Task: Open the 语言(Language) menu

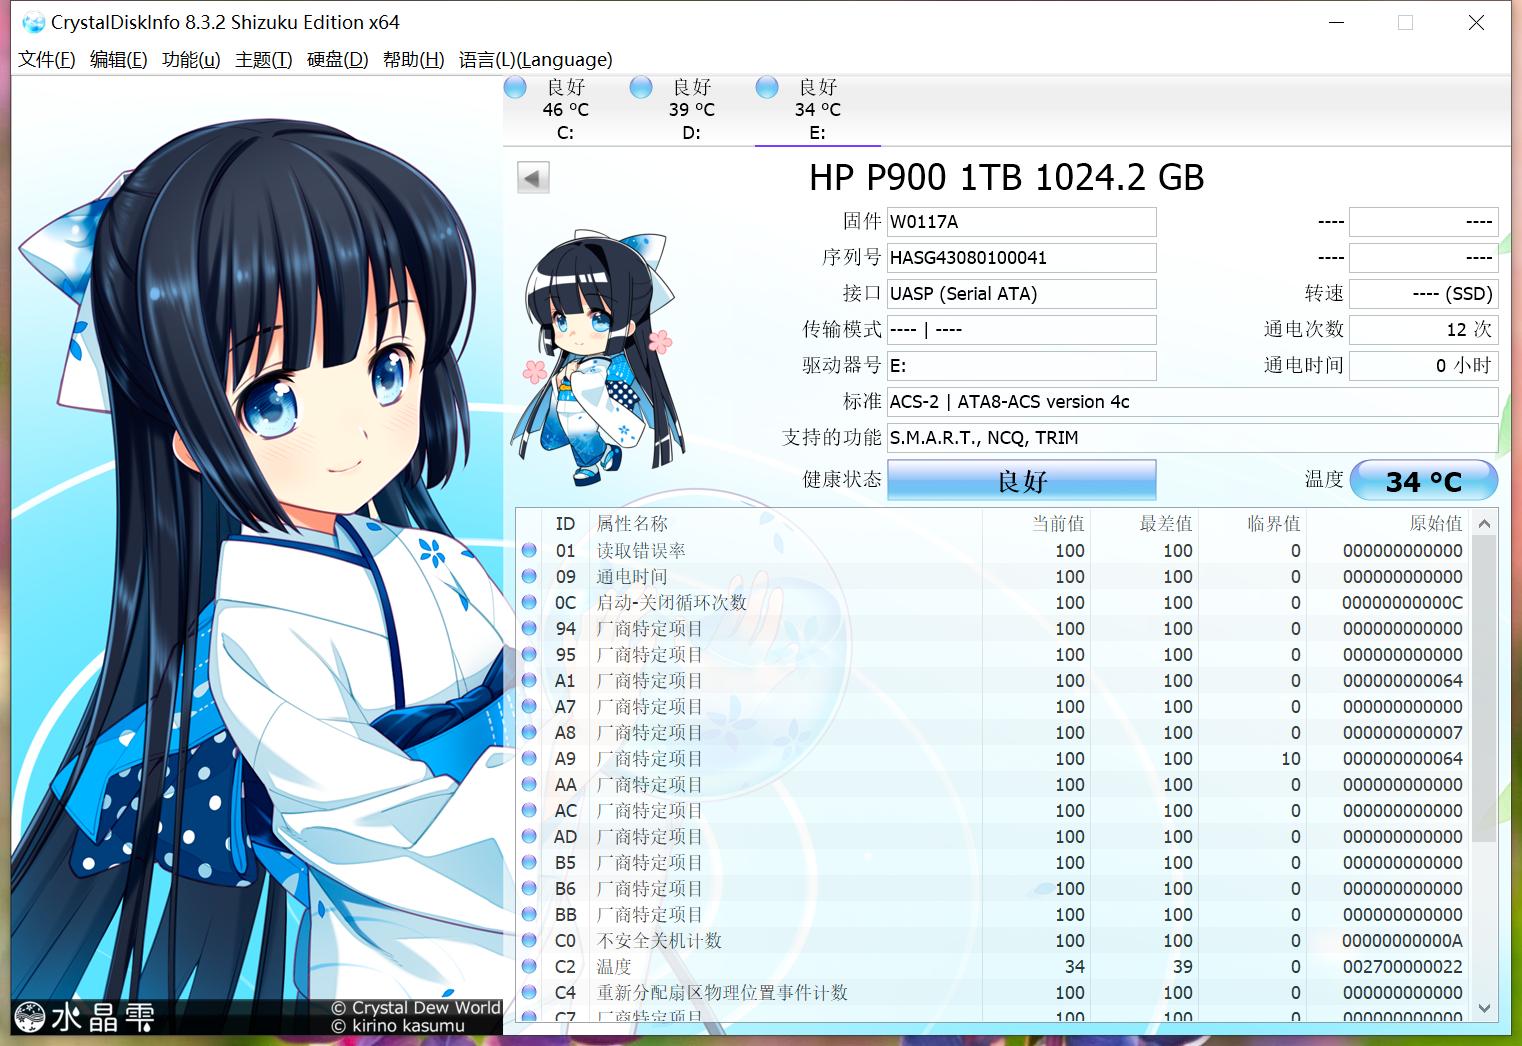Action: pos(535,59)
